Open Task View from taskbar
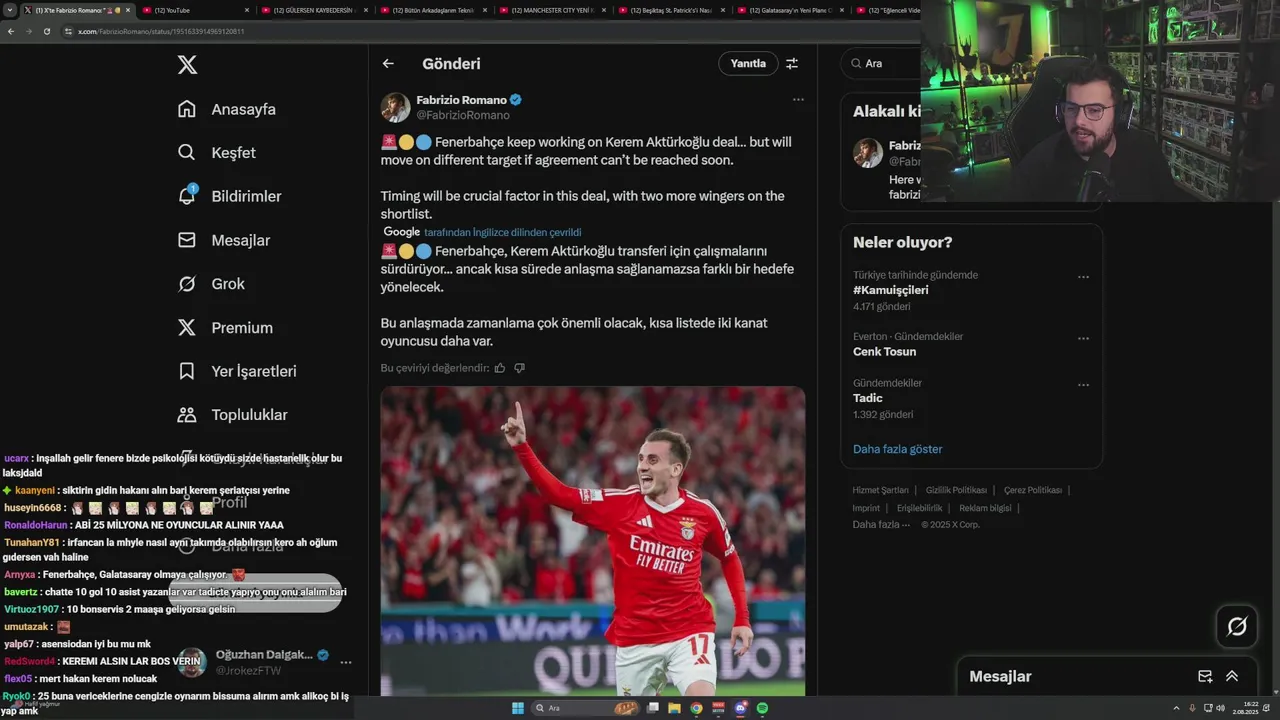This screenshot has width=1280, height=720. click(653, 708)
